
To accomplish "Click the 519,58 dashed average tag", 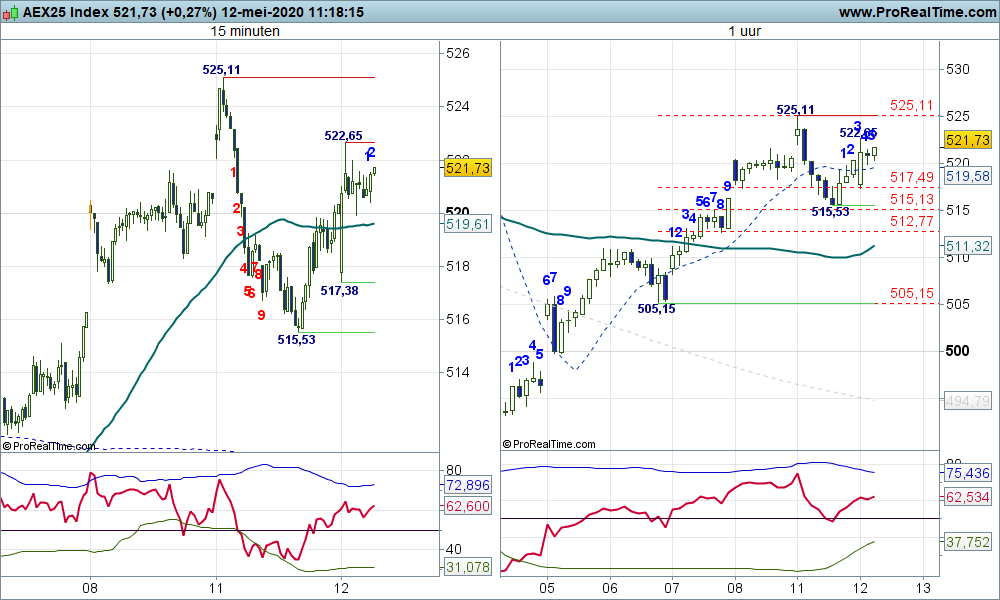I will (968, 176).
